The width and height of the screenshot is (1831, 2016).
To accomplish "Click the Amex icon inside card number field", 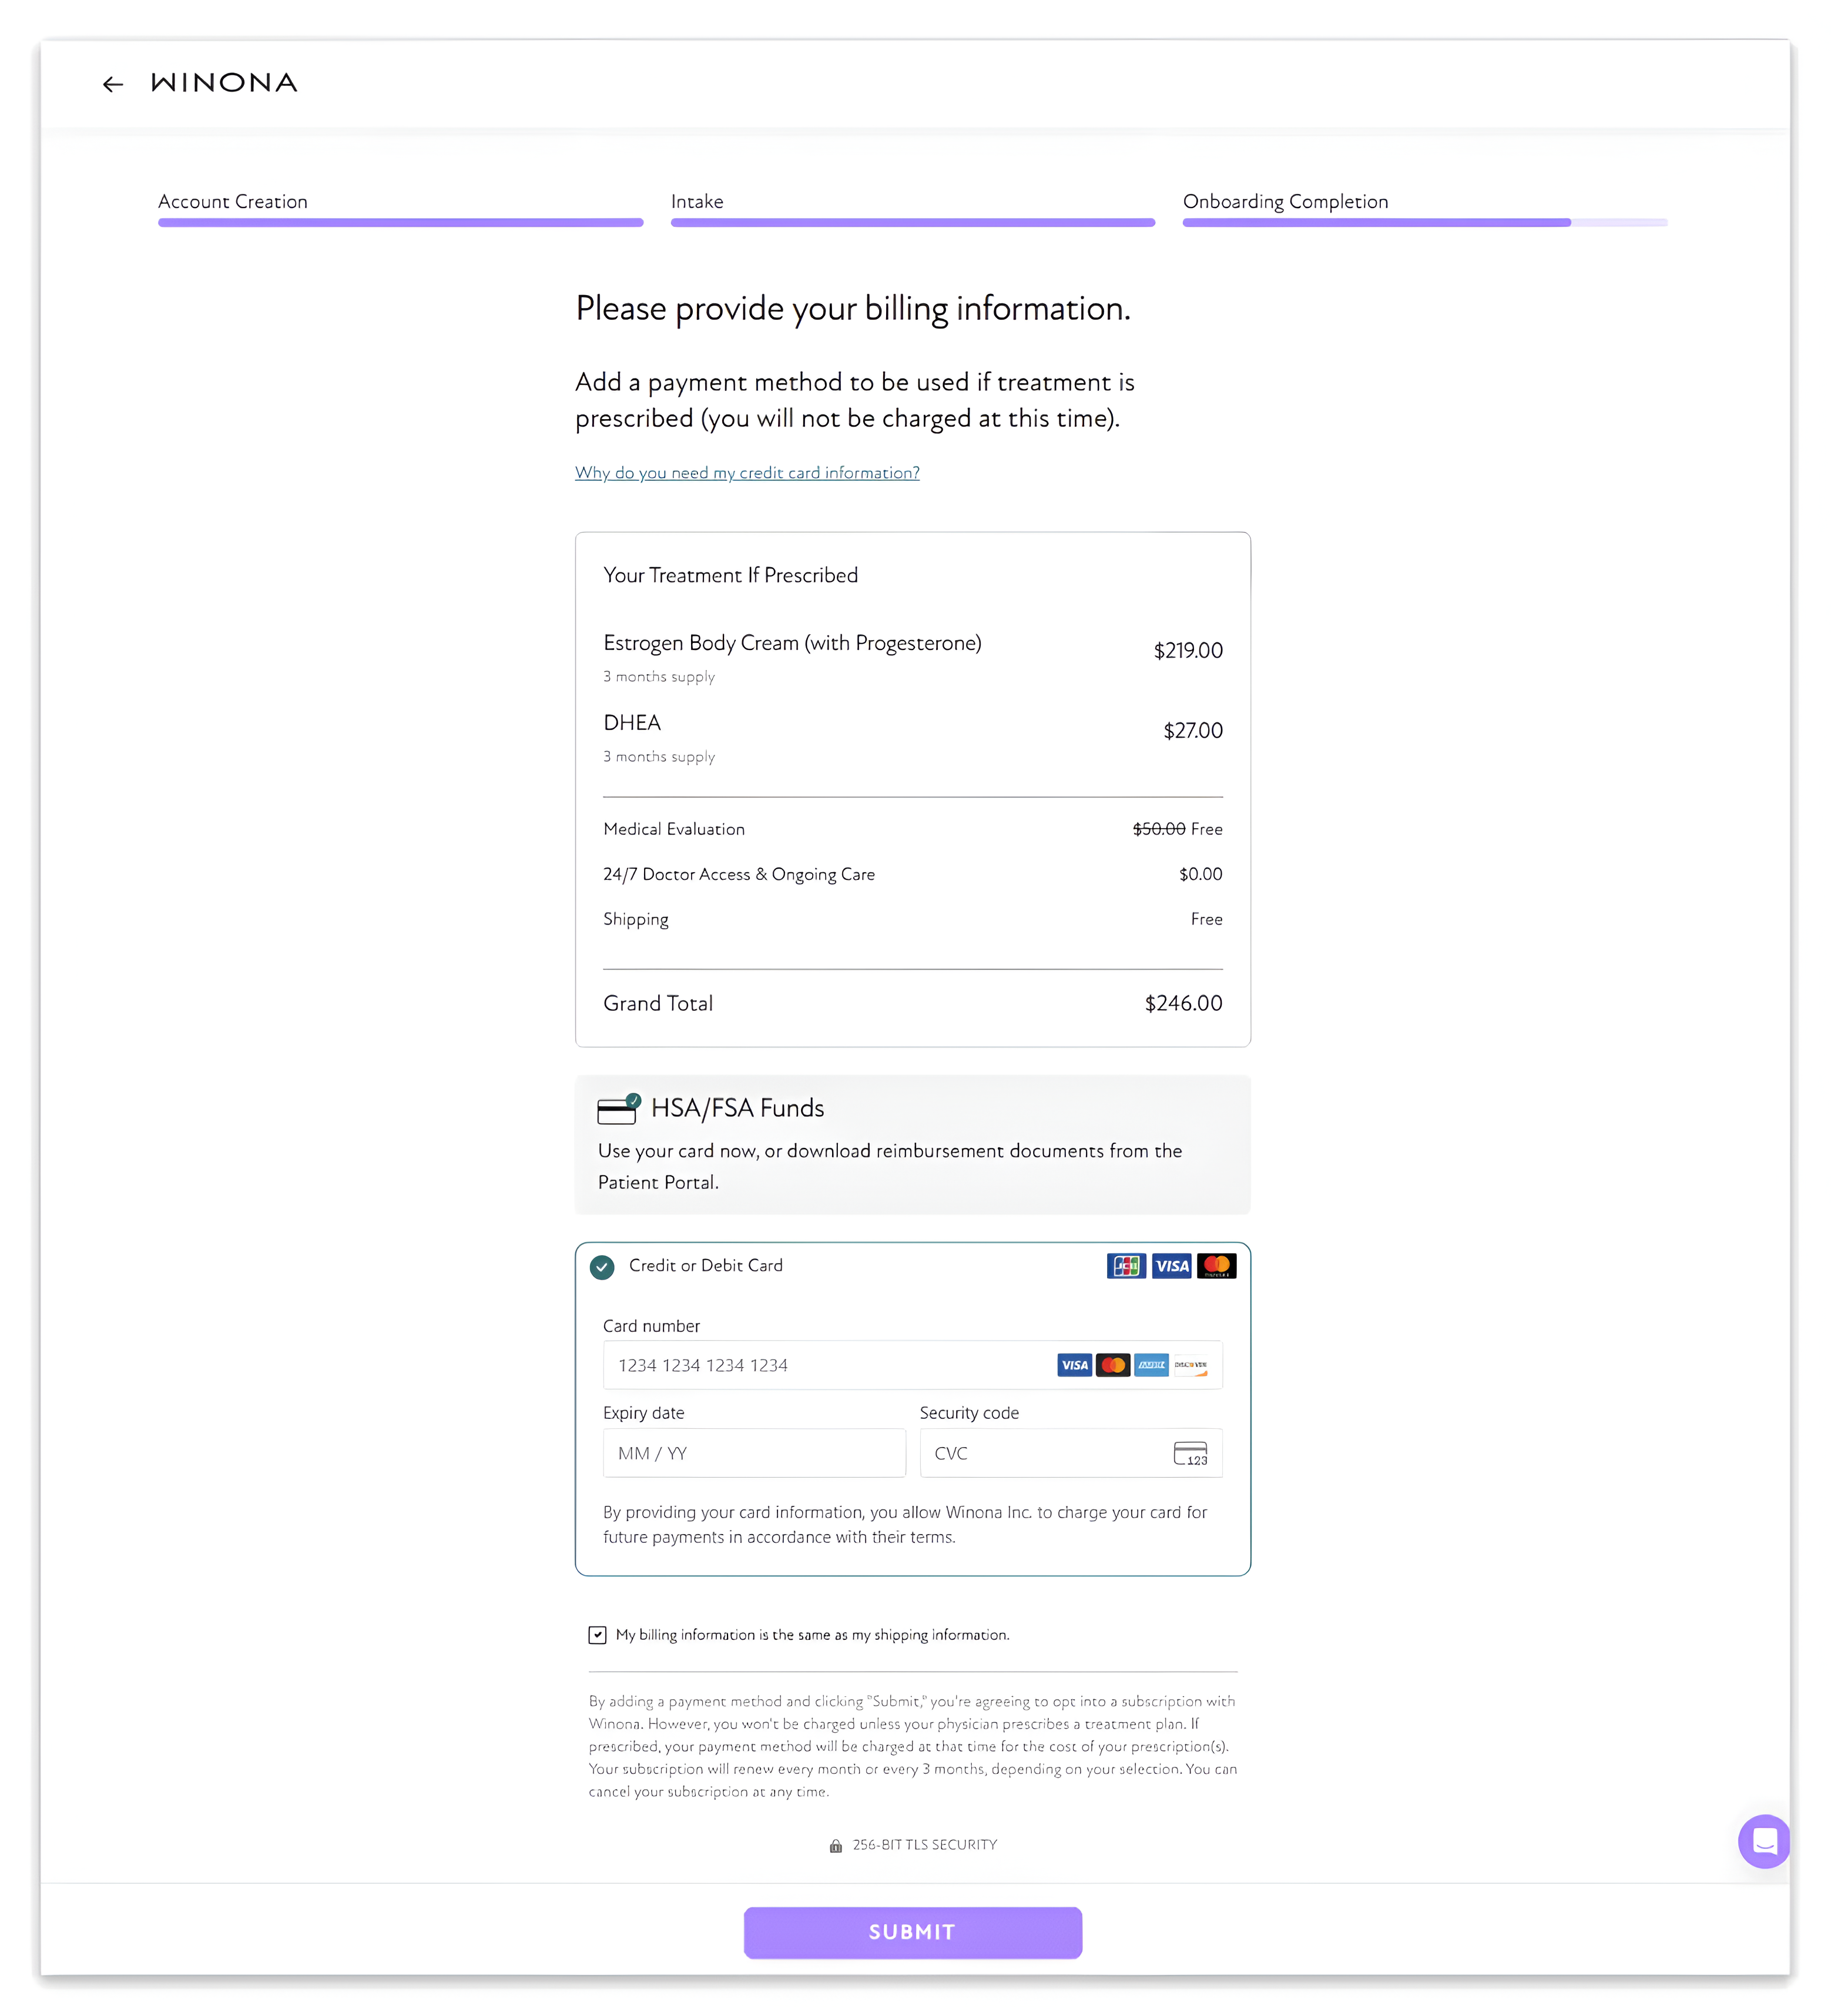I will 1151,1364.
